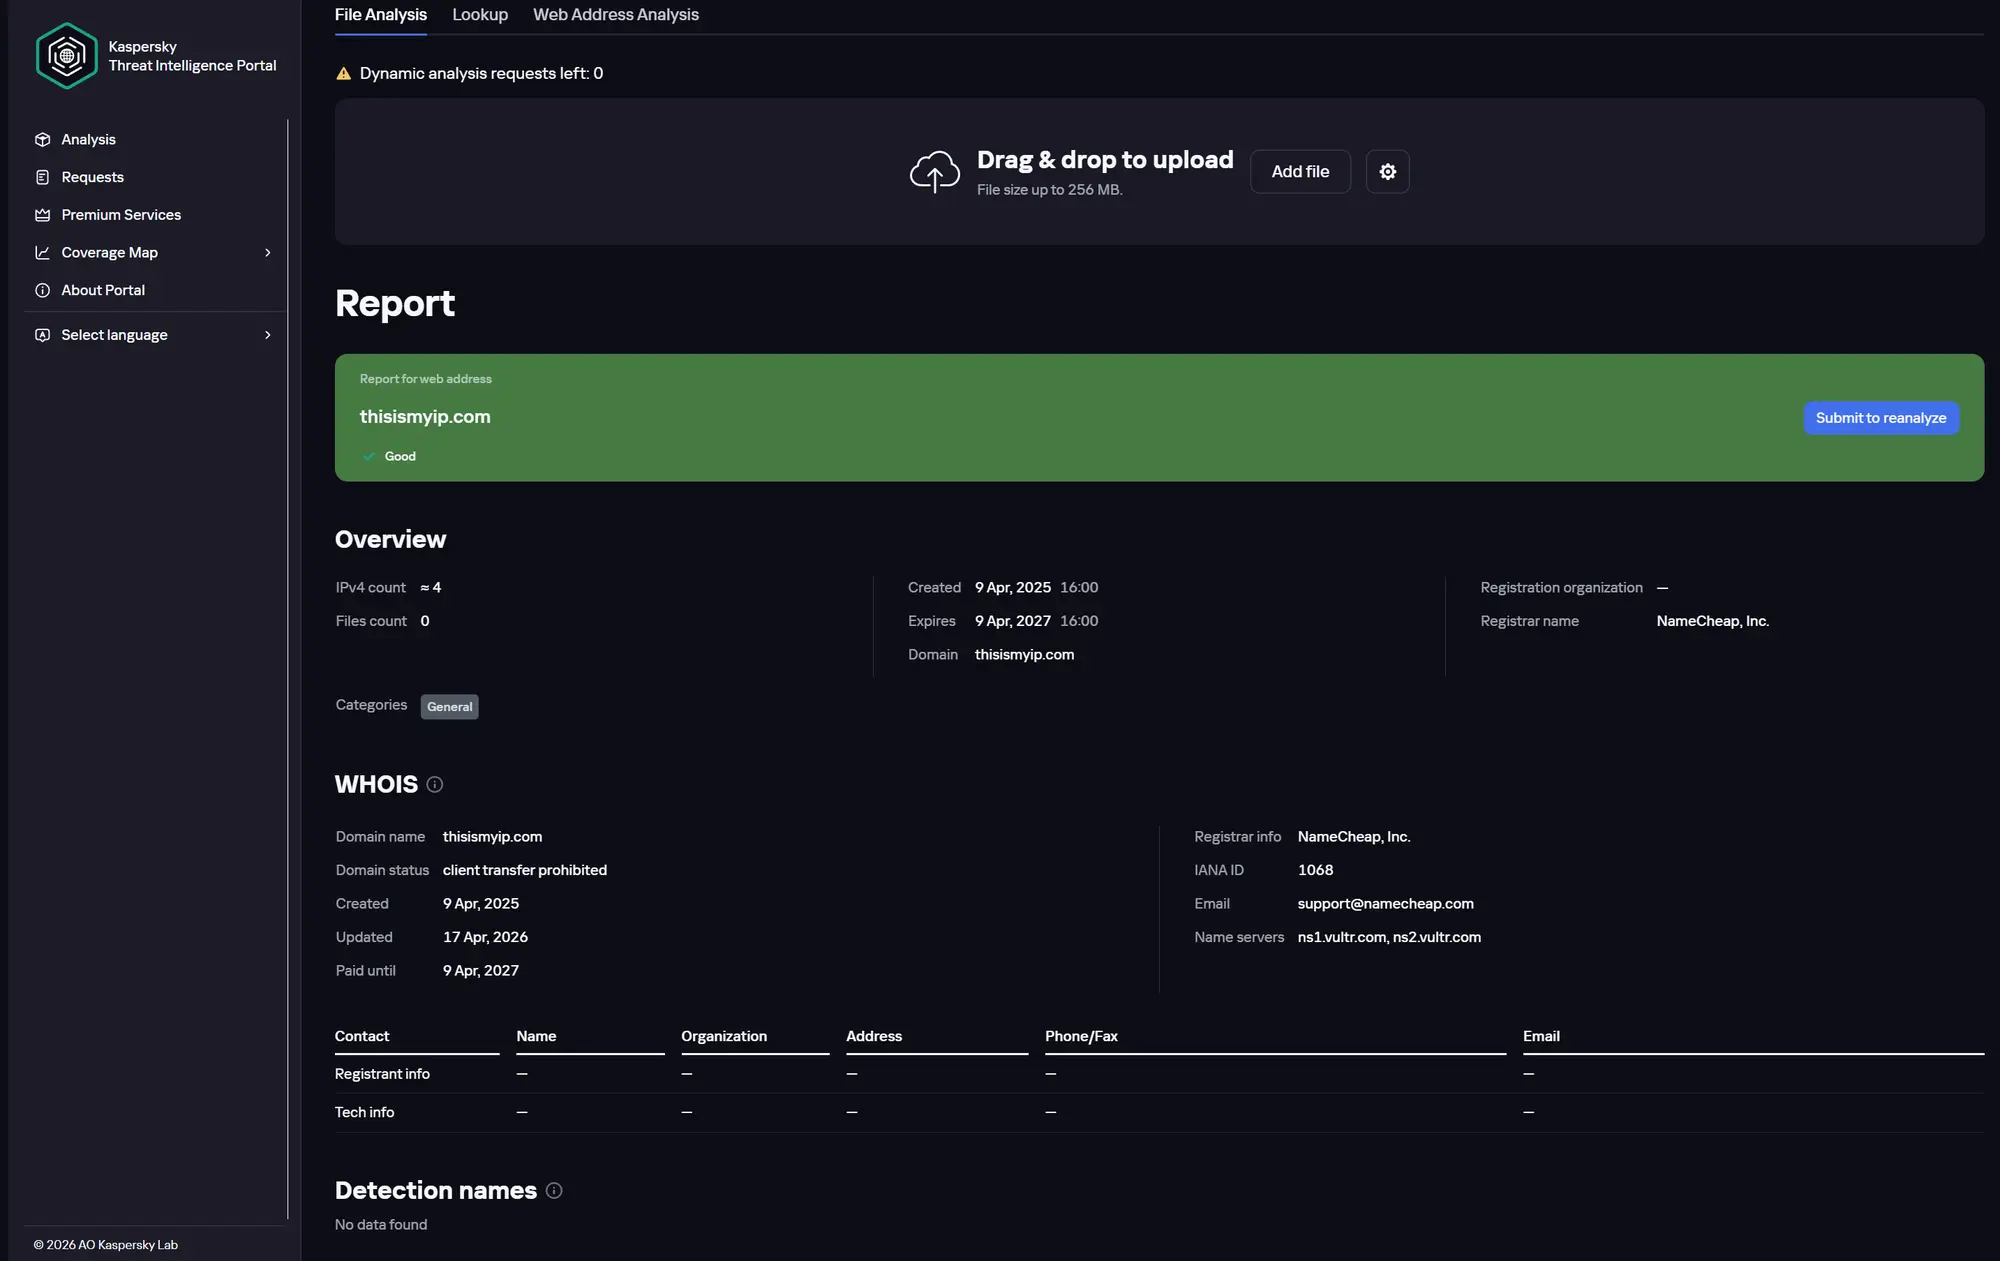This screenshot has width=2000, height=1261.
Task: Click the Overview domain value thisismyip.com
Action: [x=1024, y=655]
